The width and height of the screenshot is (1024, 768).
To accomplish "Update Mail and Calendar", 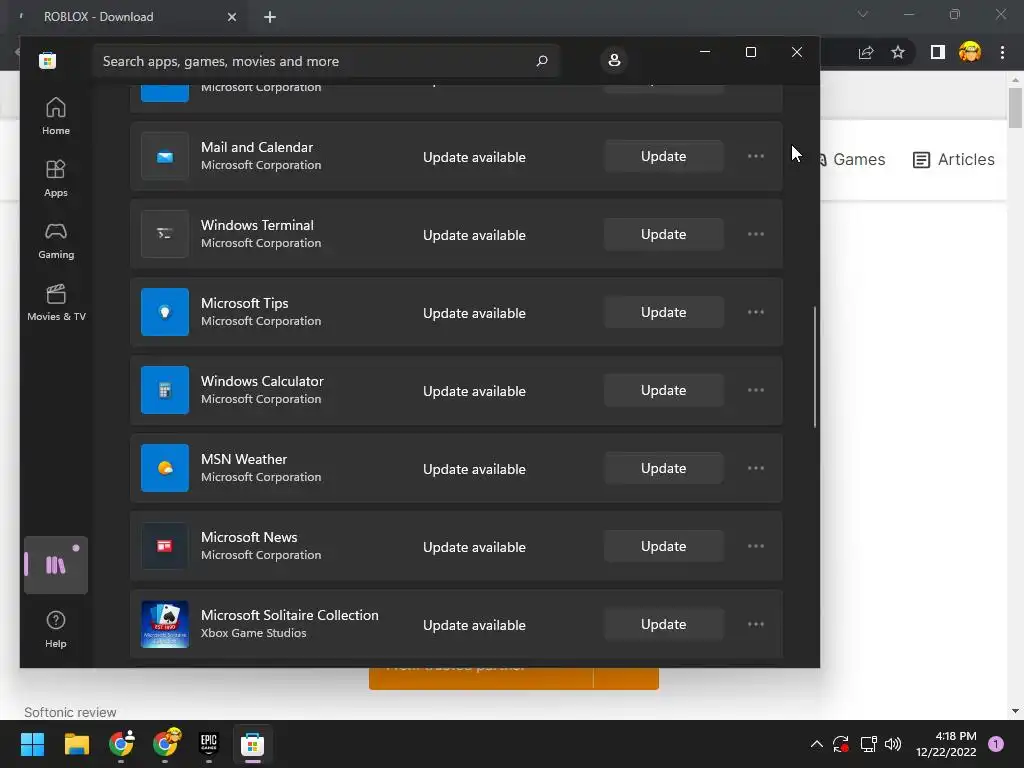I will point(664,156).
